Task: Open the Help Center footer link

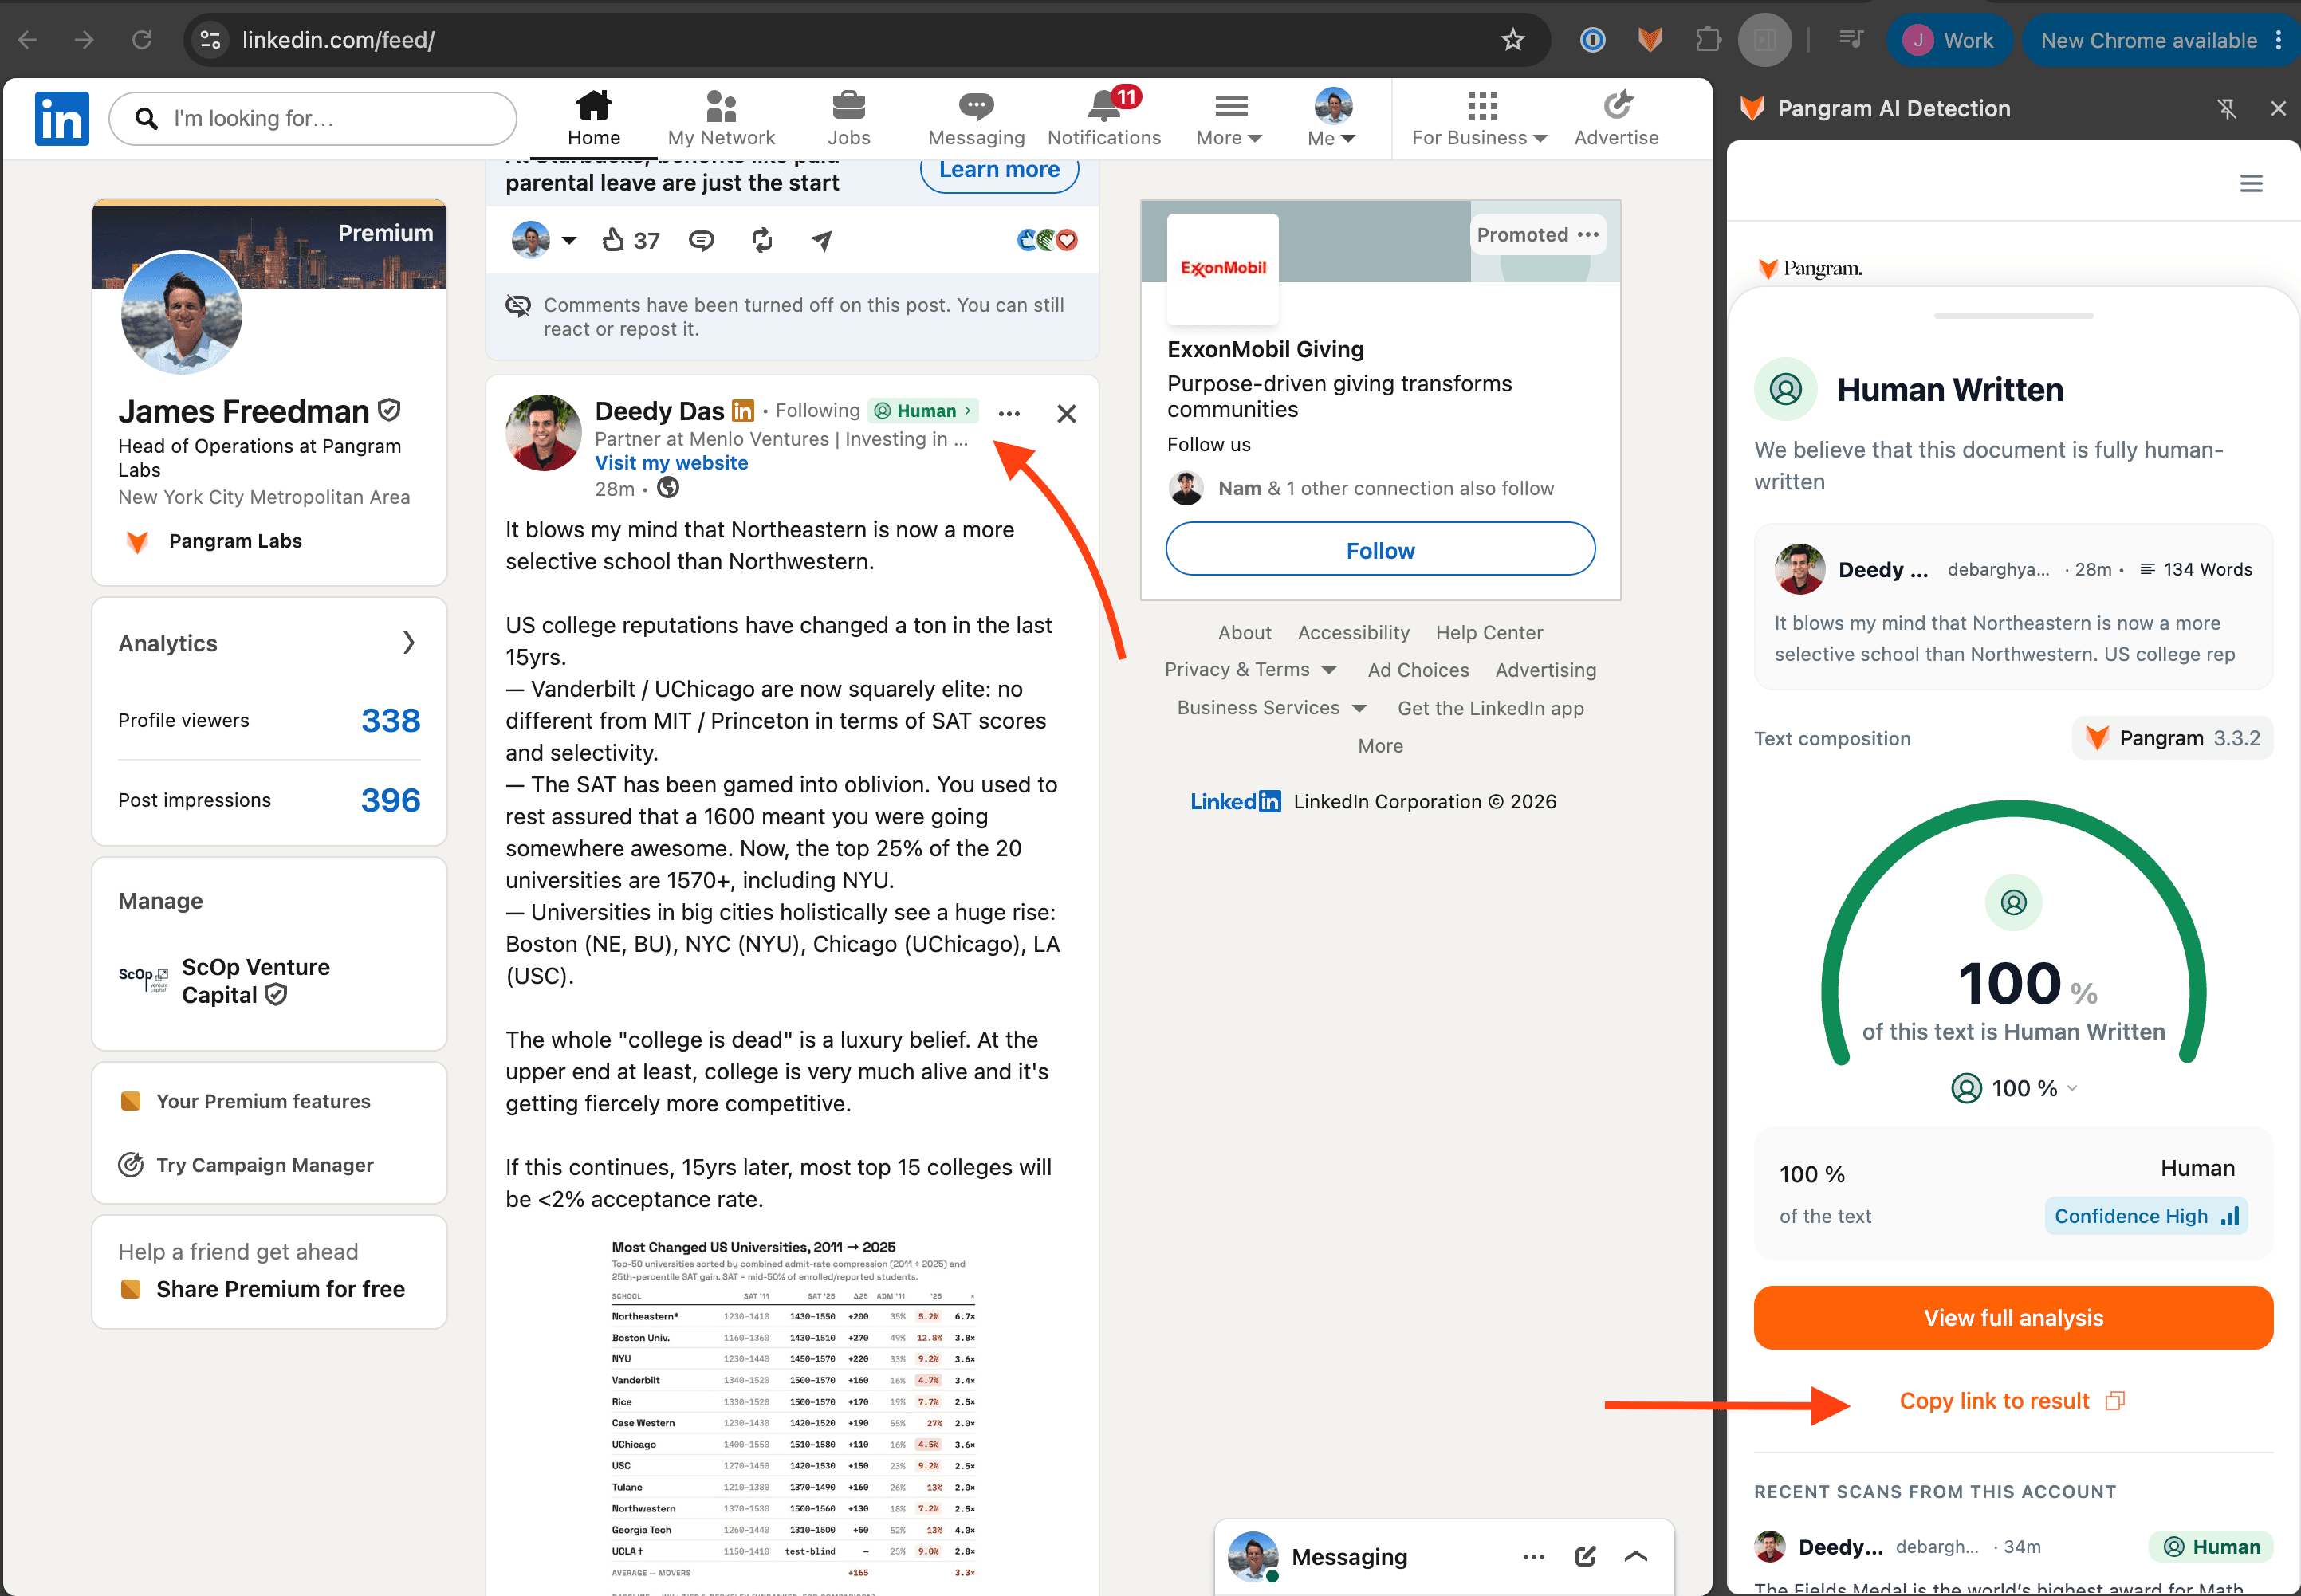Action: click(1489, 633)
